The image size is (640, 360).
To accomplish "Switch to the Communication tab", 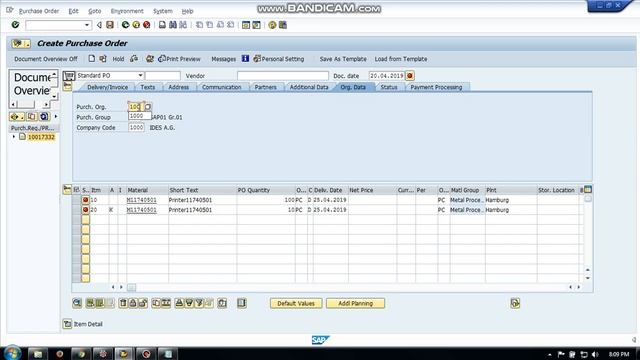I will pos(222,87).
